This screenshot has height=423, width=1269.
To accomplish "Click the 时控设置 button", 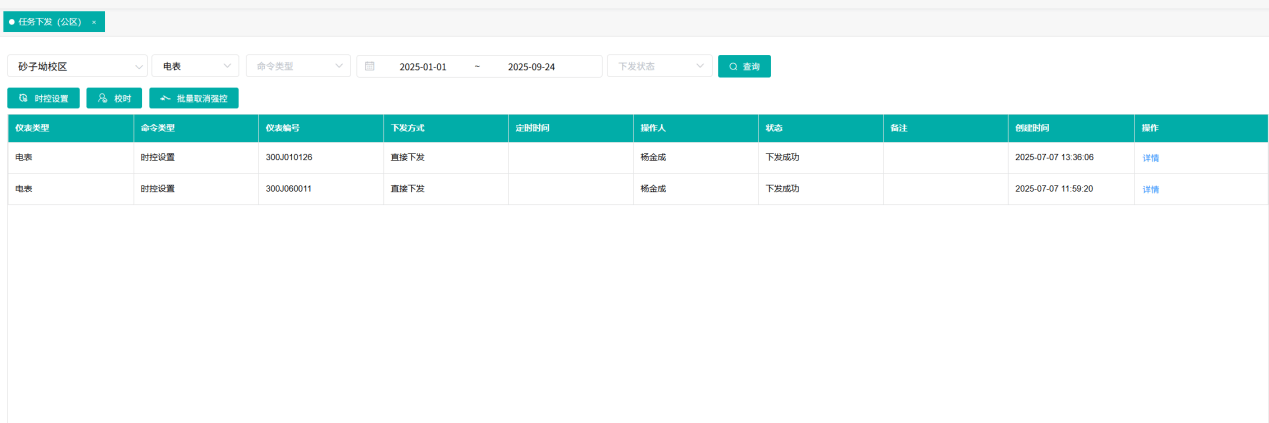I will (x=43, y=98).
